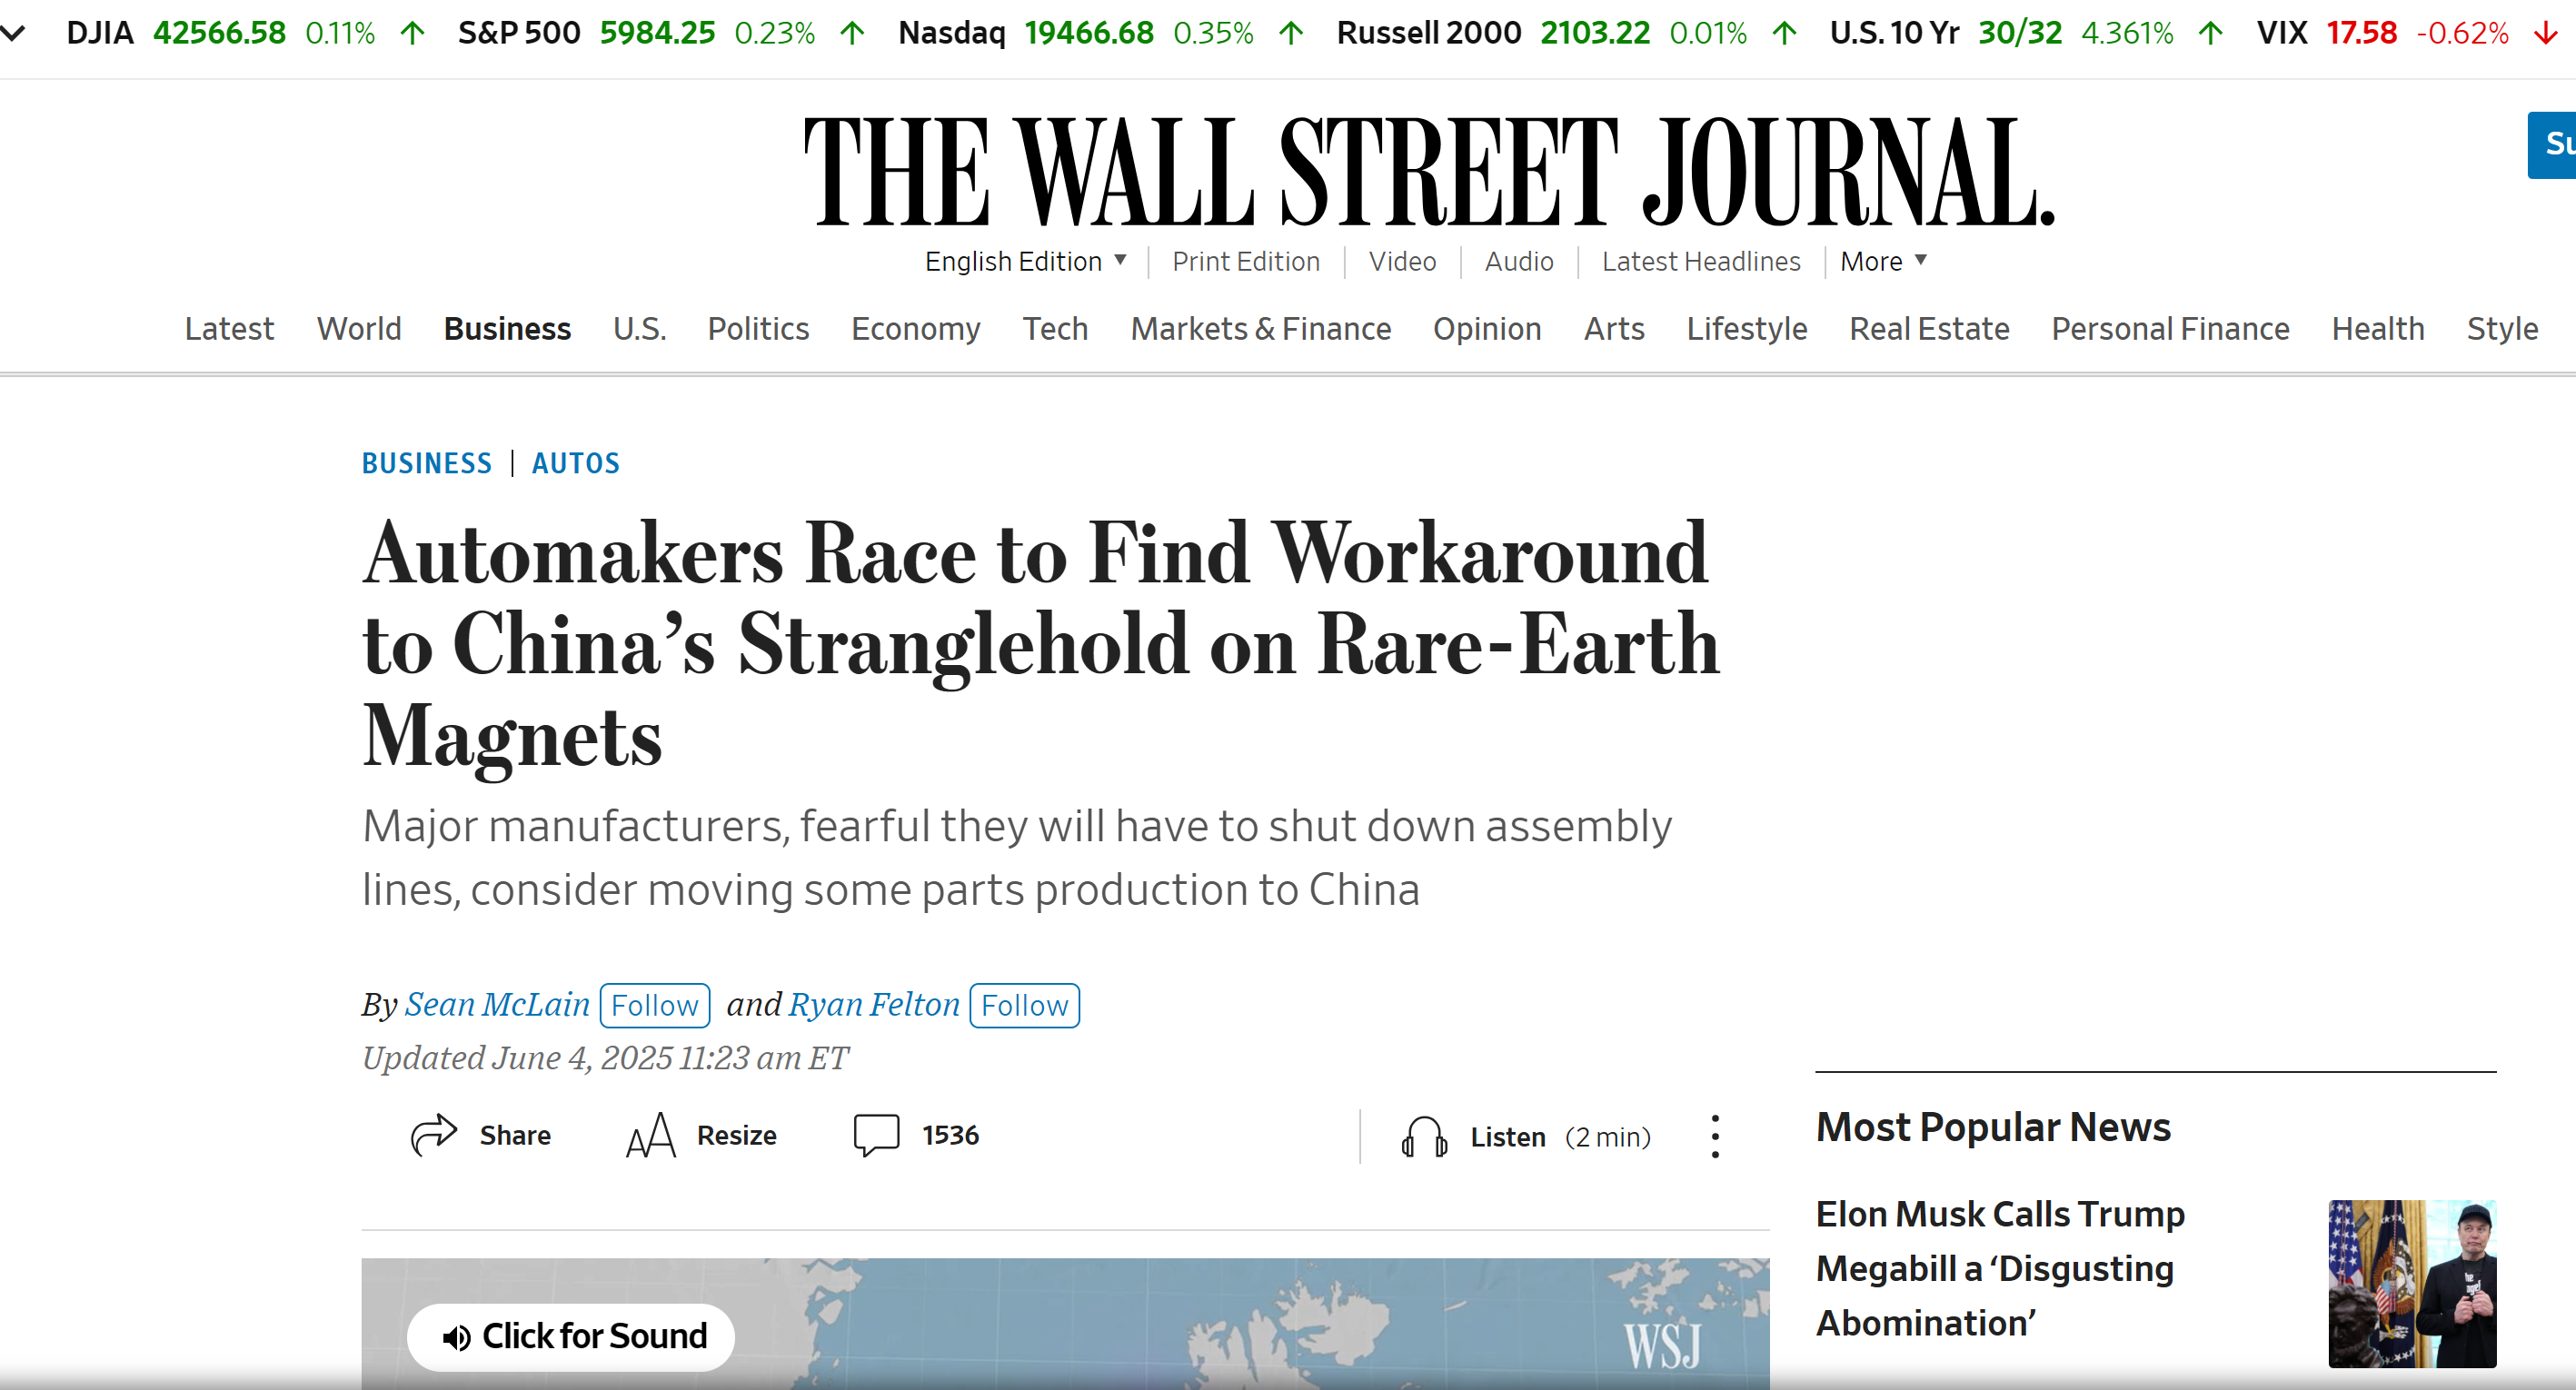Go to Latest Headlines
The height and width of the screenshot is (1390, 2576).
point(1701,261)
